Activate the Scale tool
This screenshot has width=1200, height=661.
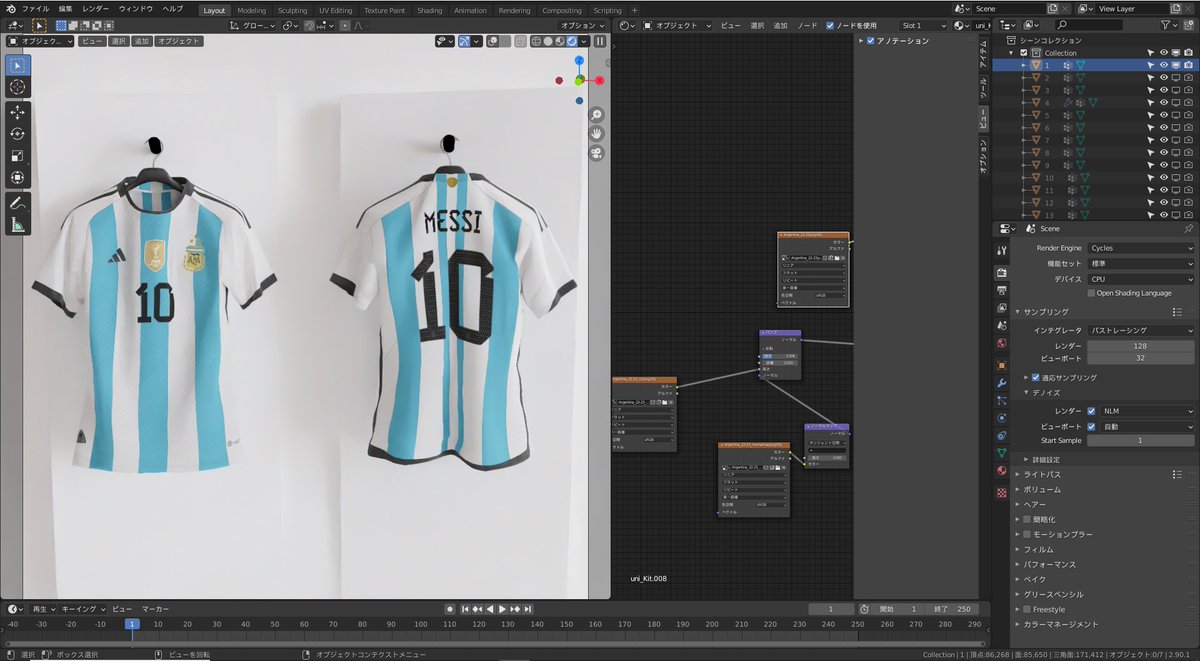[x=18, y=156]
